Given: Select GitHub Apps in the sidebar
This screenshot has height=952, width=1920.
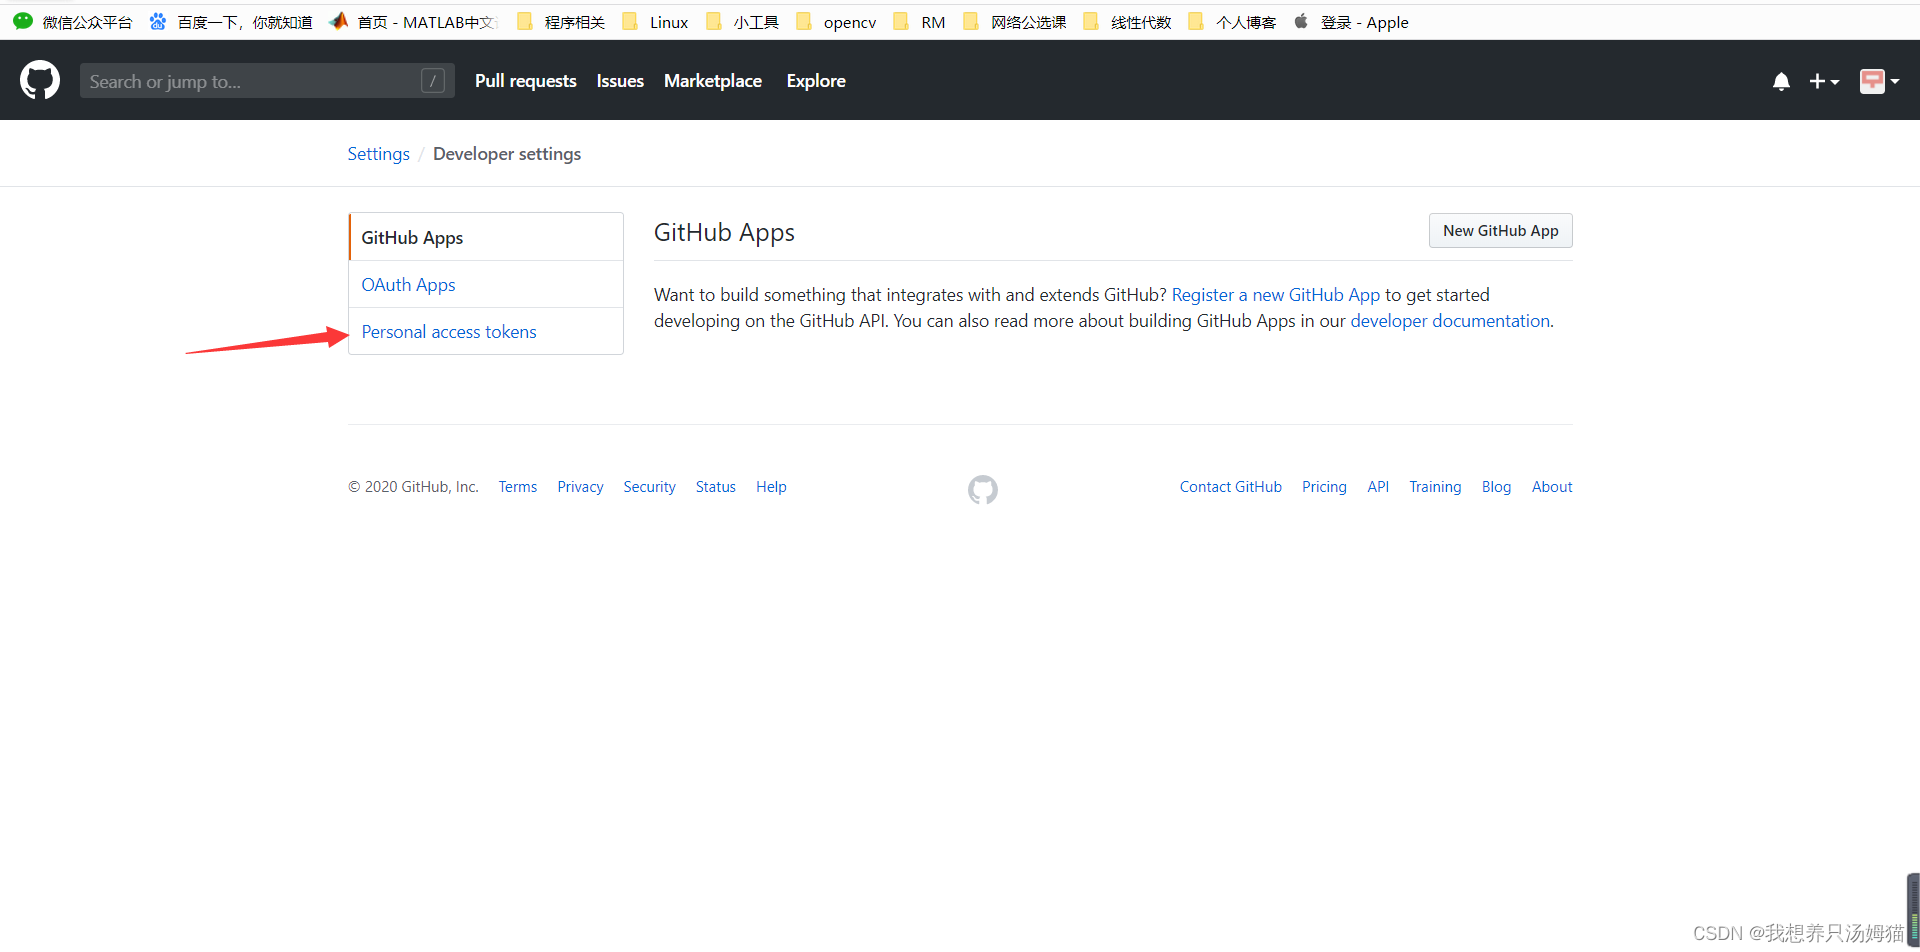Looking at the screenshot, I should pyautogui.click(x=486, y=237).
